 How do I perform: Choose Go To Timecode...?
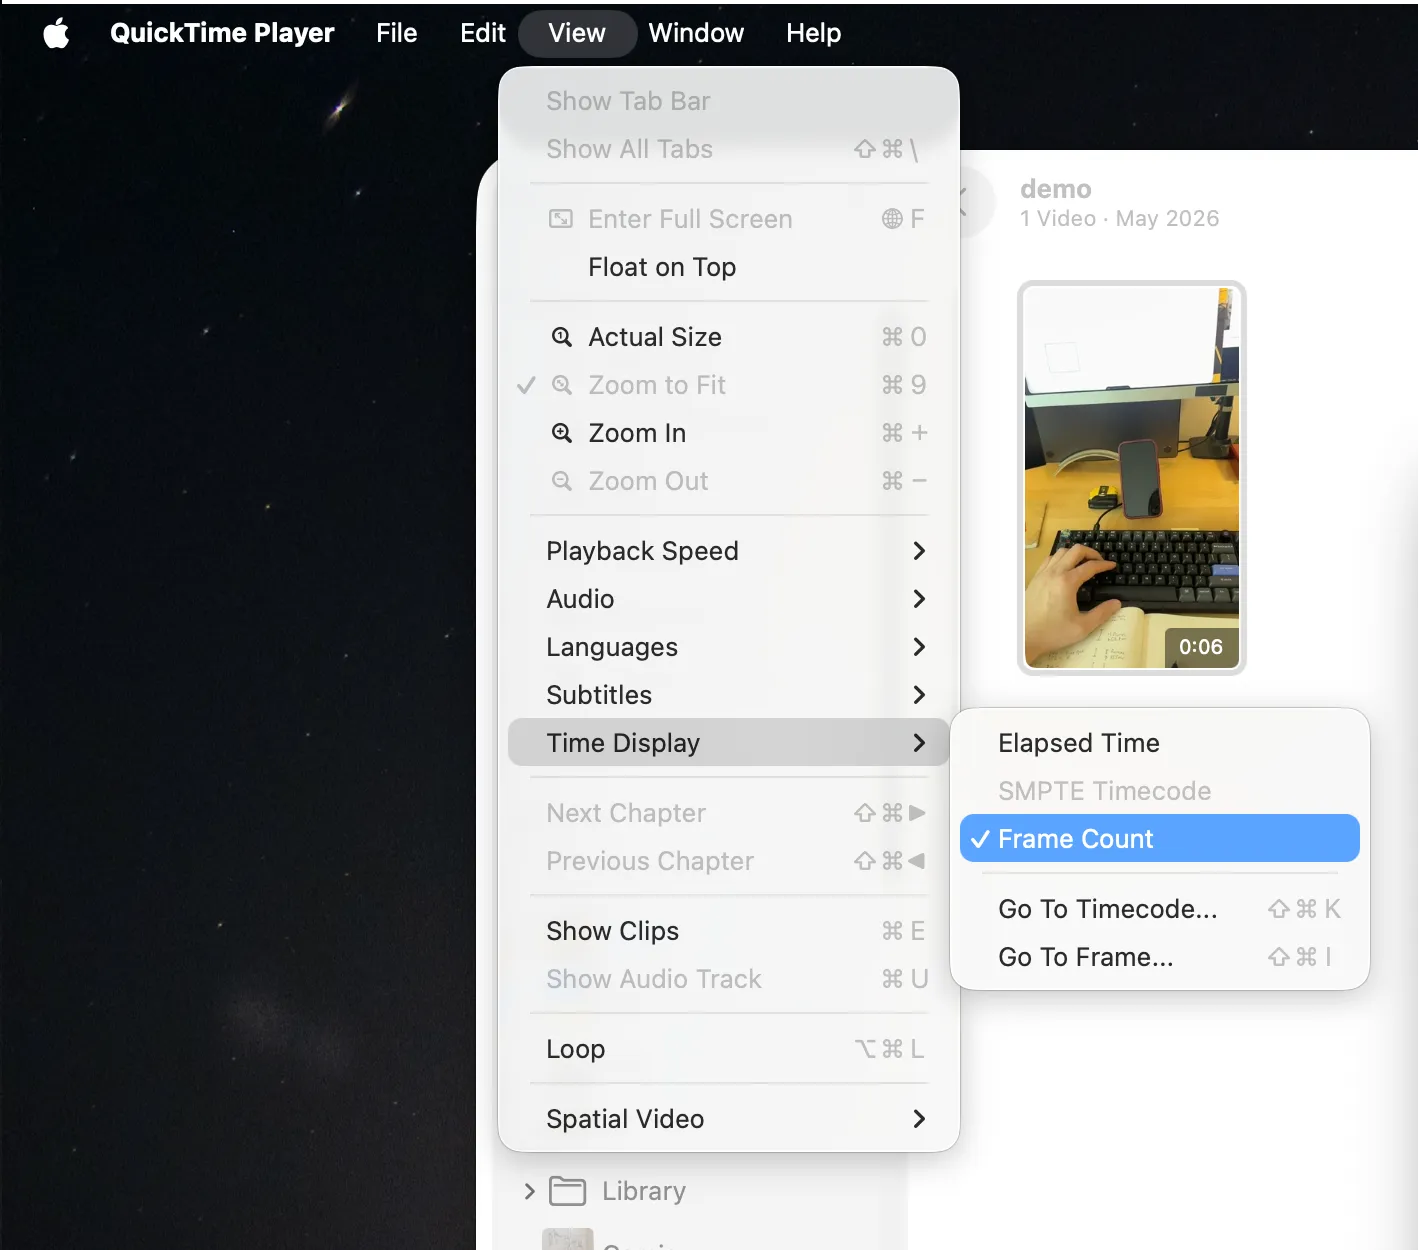click(1160, 909)
